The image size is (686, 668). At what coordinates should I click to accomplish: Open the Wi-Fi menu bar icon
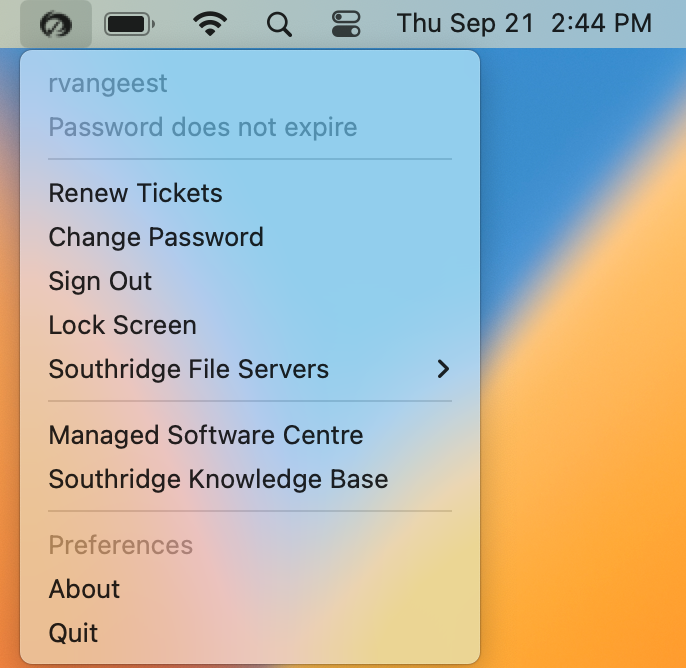point(210,24)
